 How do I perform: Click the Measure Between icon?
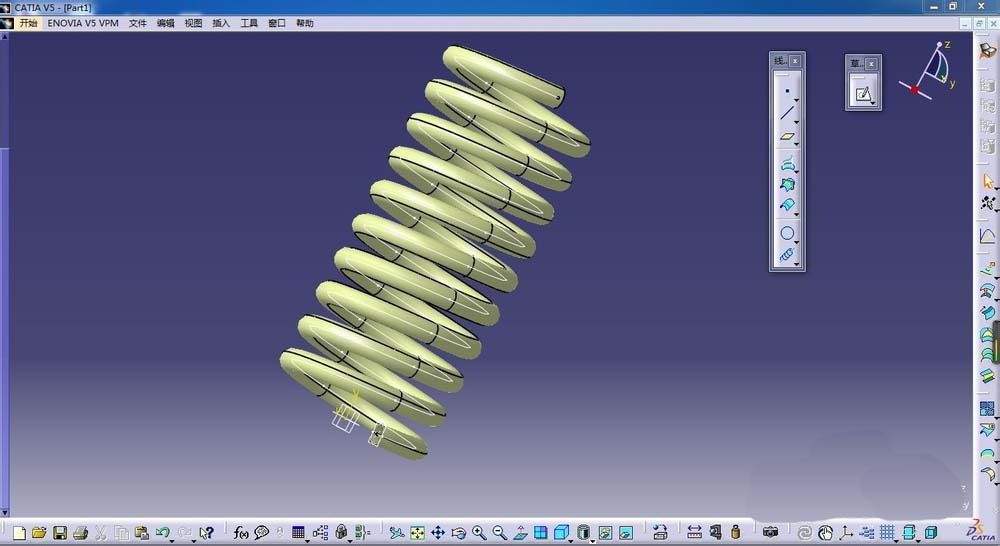695,532
